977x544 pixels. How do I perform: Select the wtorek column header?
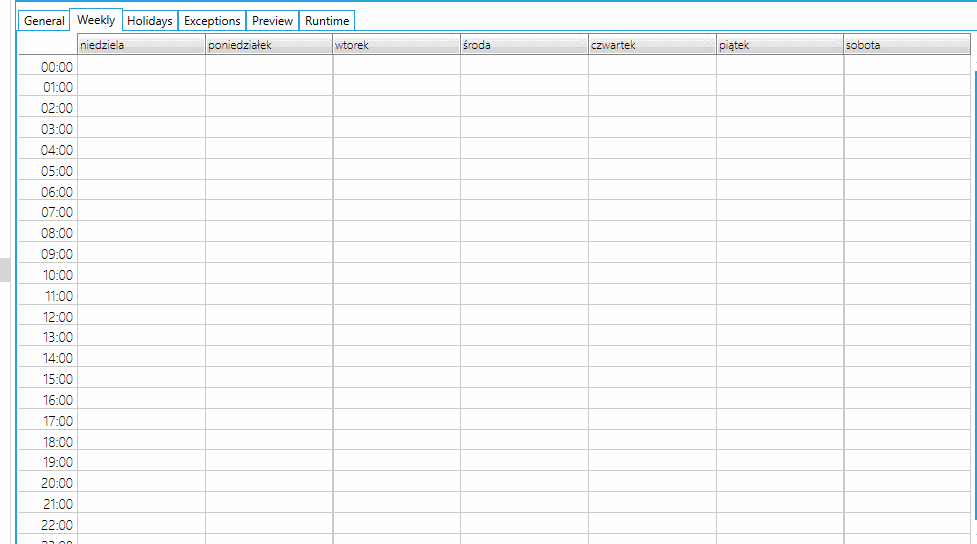[x=396, y=45]
